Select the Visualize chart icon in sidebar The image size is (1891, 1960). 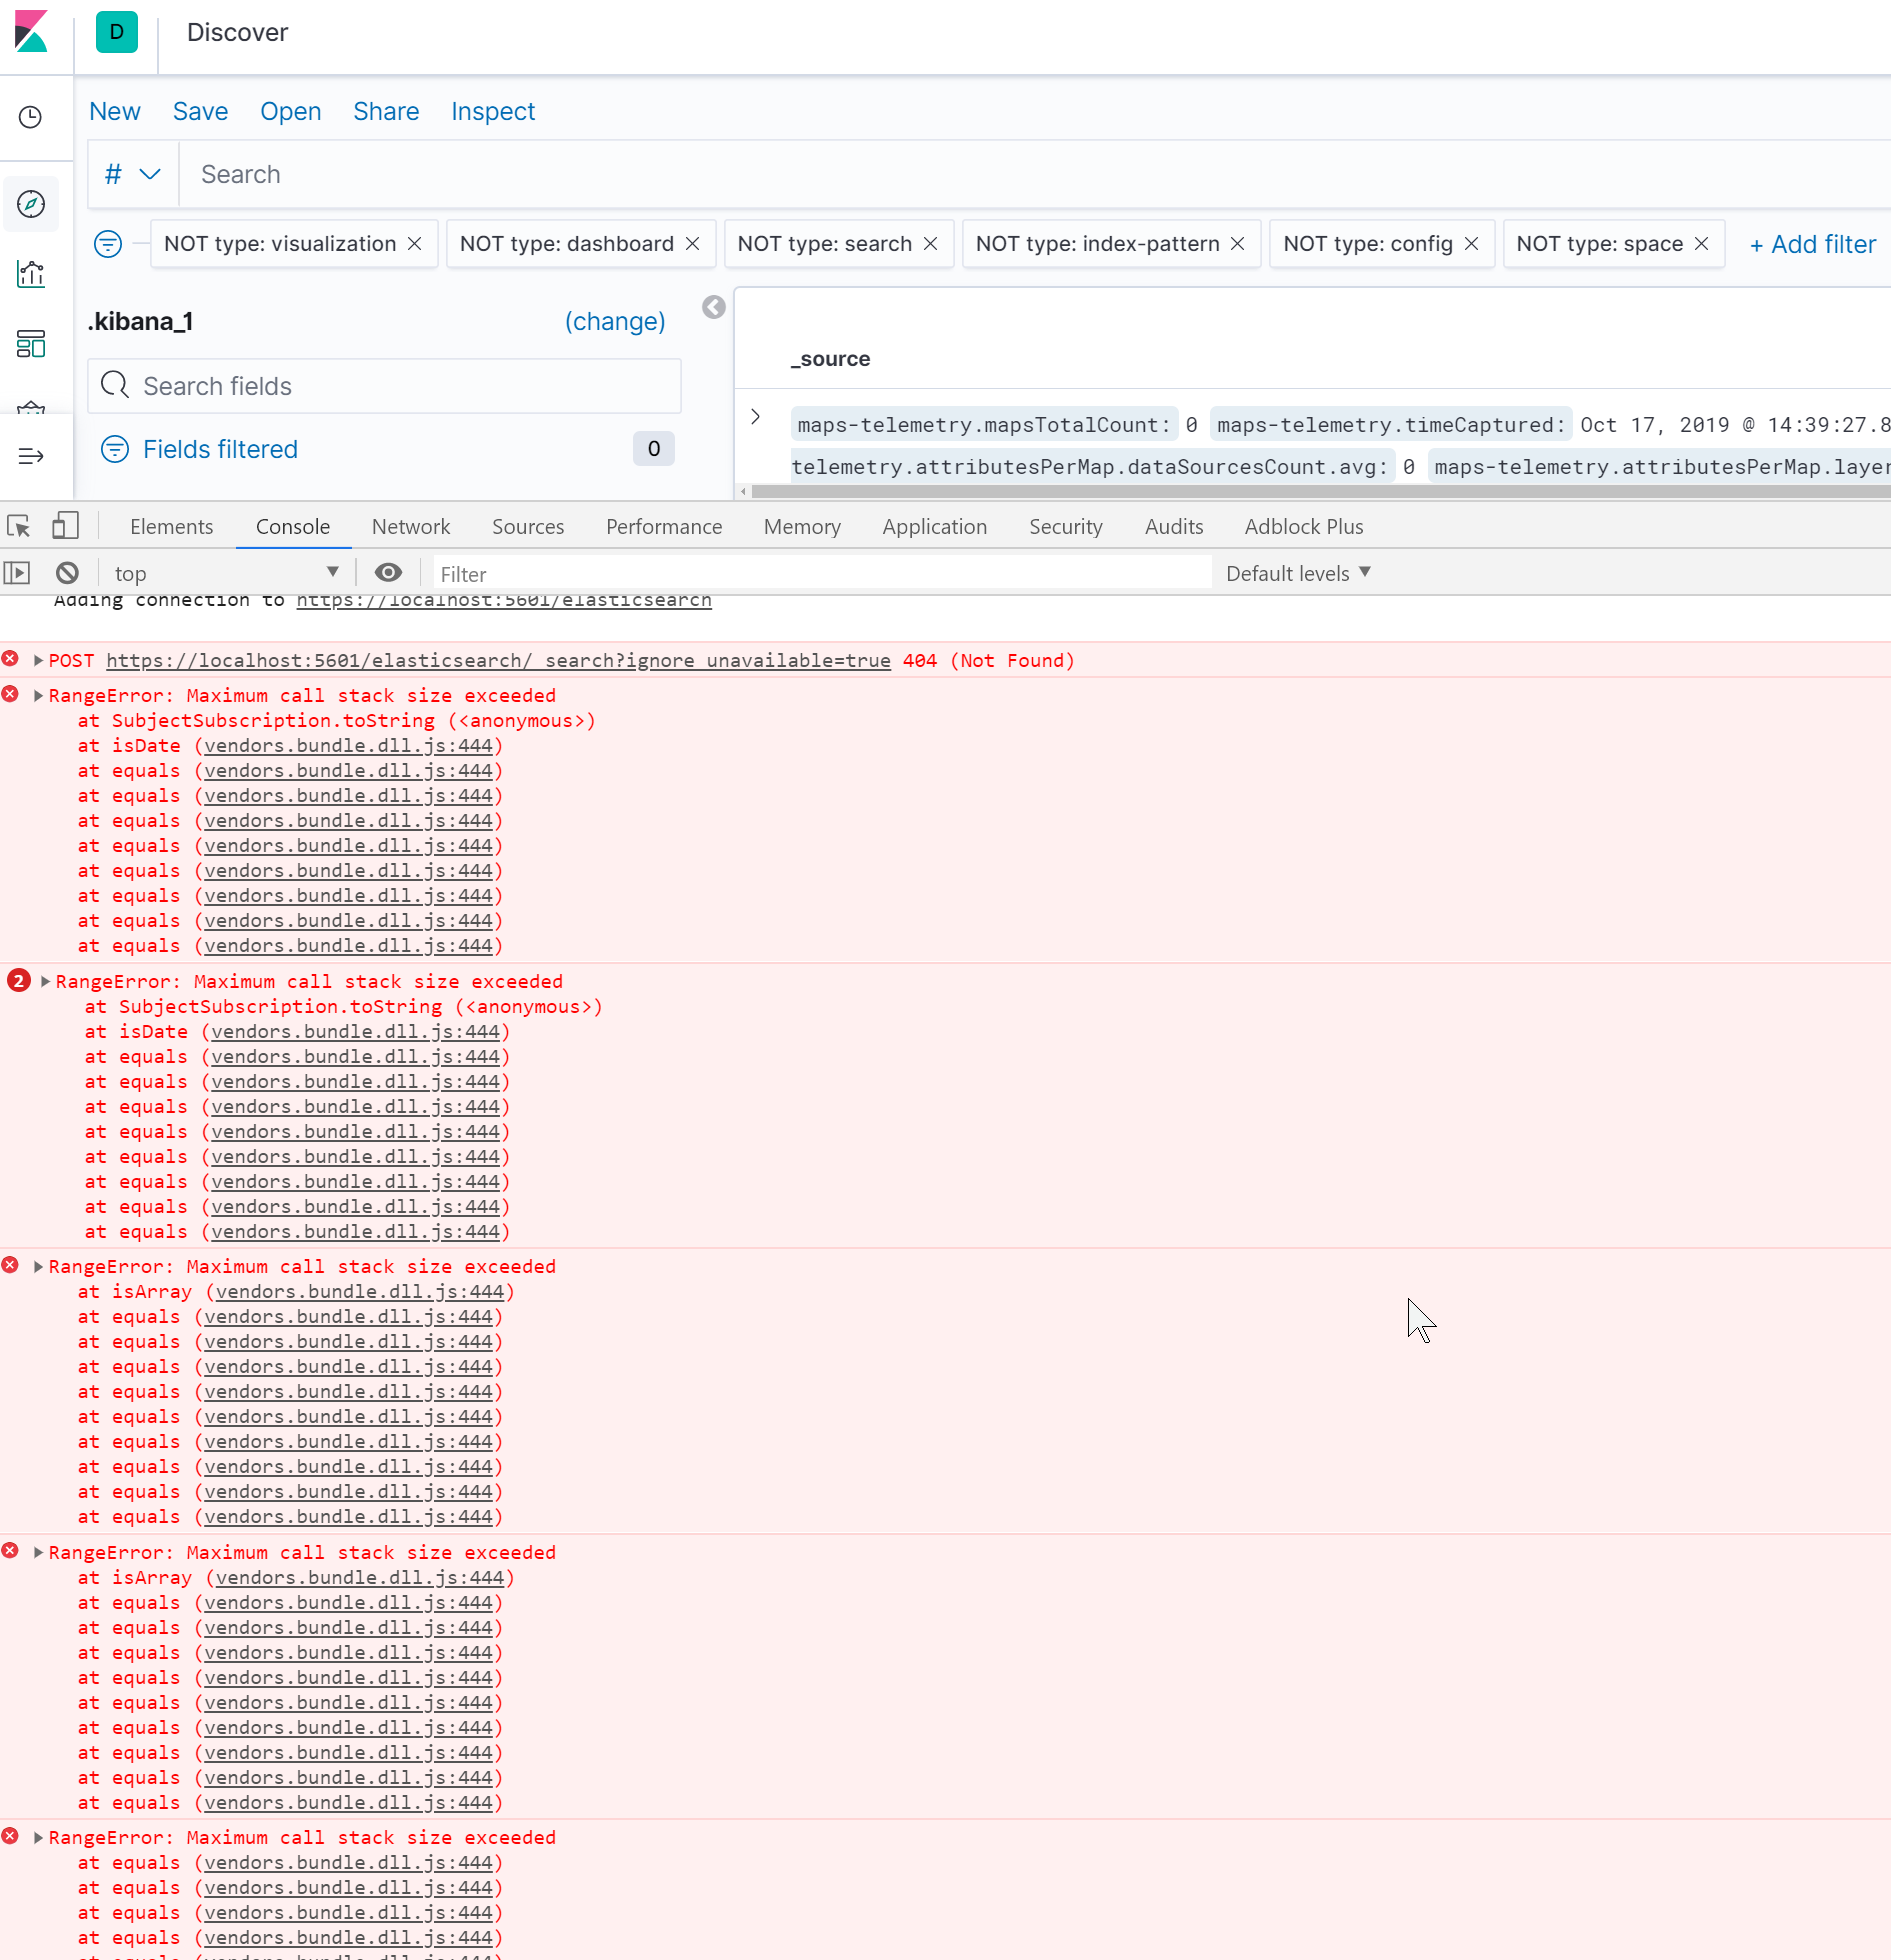tap(31, 274)
